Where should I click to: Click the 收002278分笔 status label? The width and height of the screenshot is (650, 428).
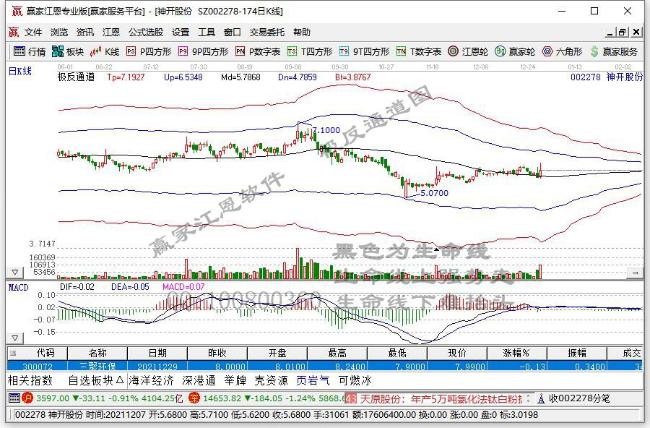[579, 399]
